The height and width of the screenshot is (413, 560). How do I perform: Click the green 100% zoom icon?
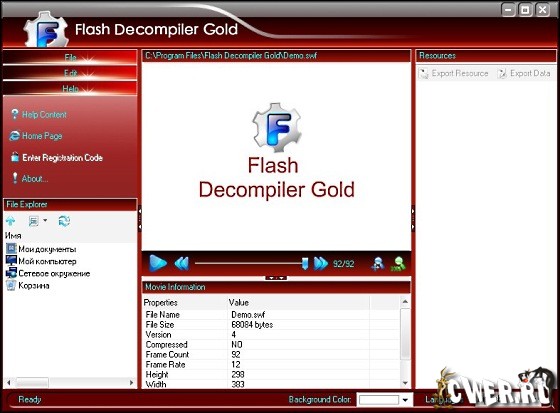(398, 264)
